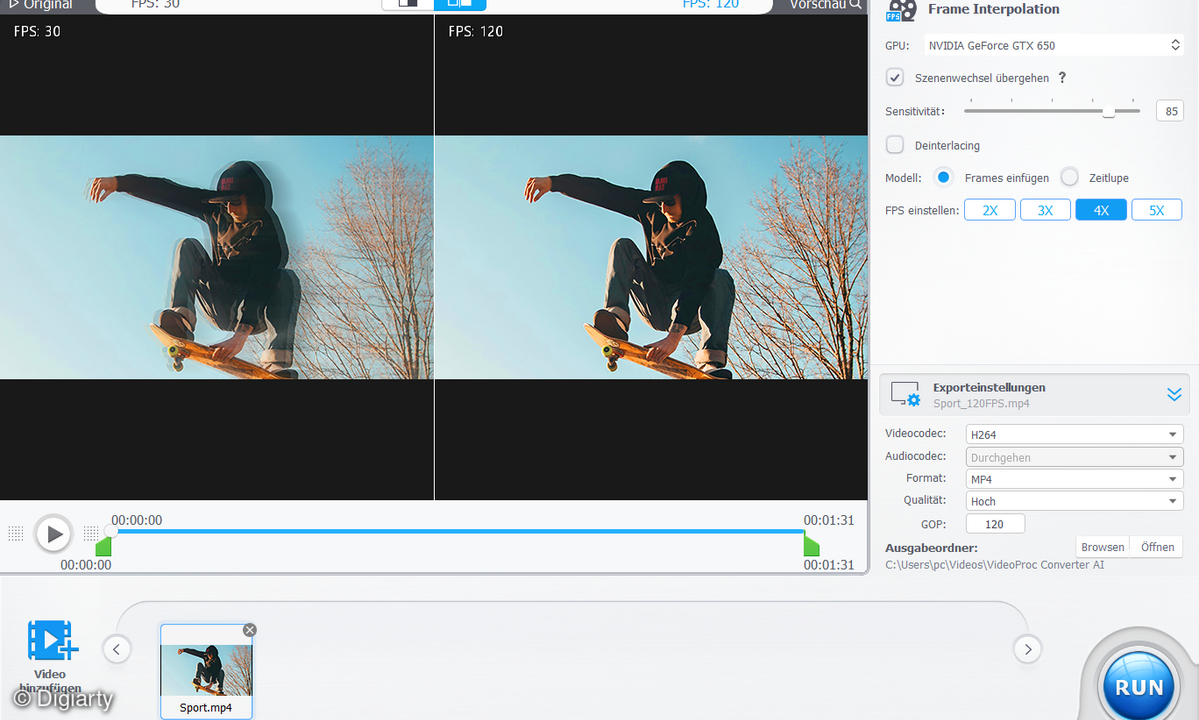Viewport: 1199px width, 720px height.
Task: Select the 5X FPS option
Action: tap(1156, 209)
